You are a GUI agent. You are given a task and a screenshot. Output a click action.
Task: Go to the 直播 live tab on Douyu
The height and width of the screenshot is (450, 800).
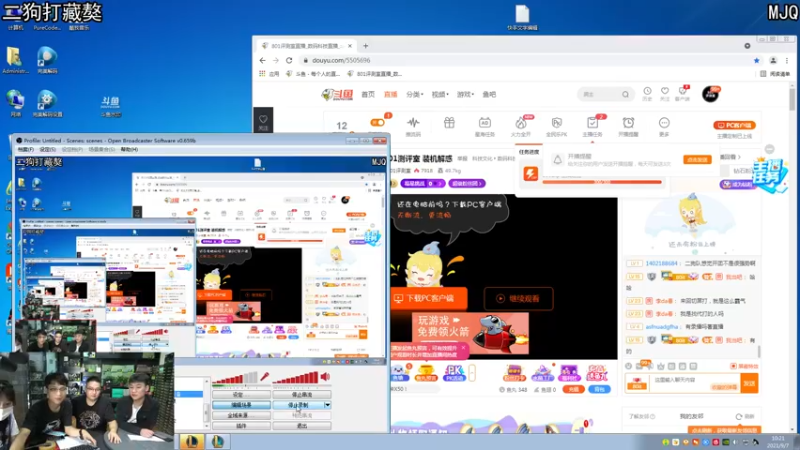click(x=391, y=94)
